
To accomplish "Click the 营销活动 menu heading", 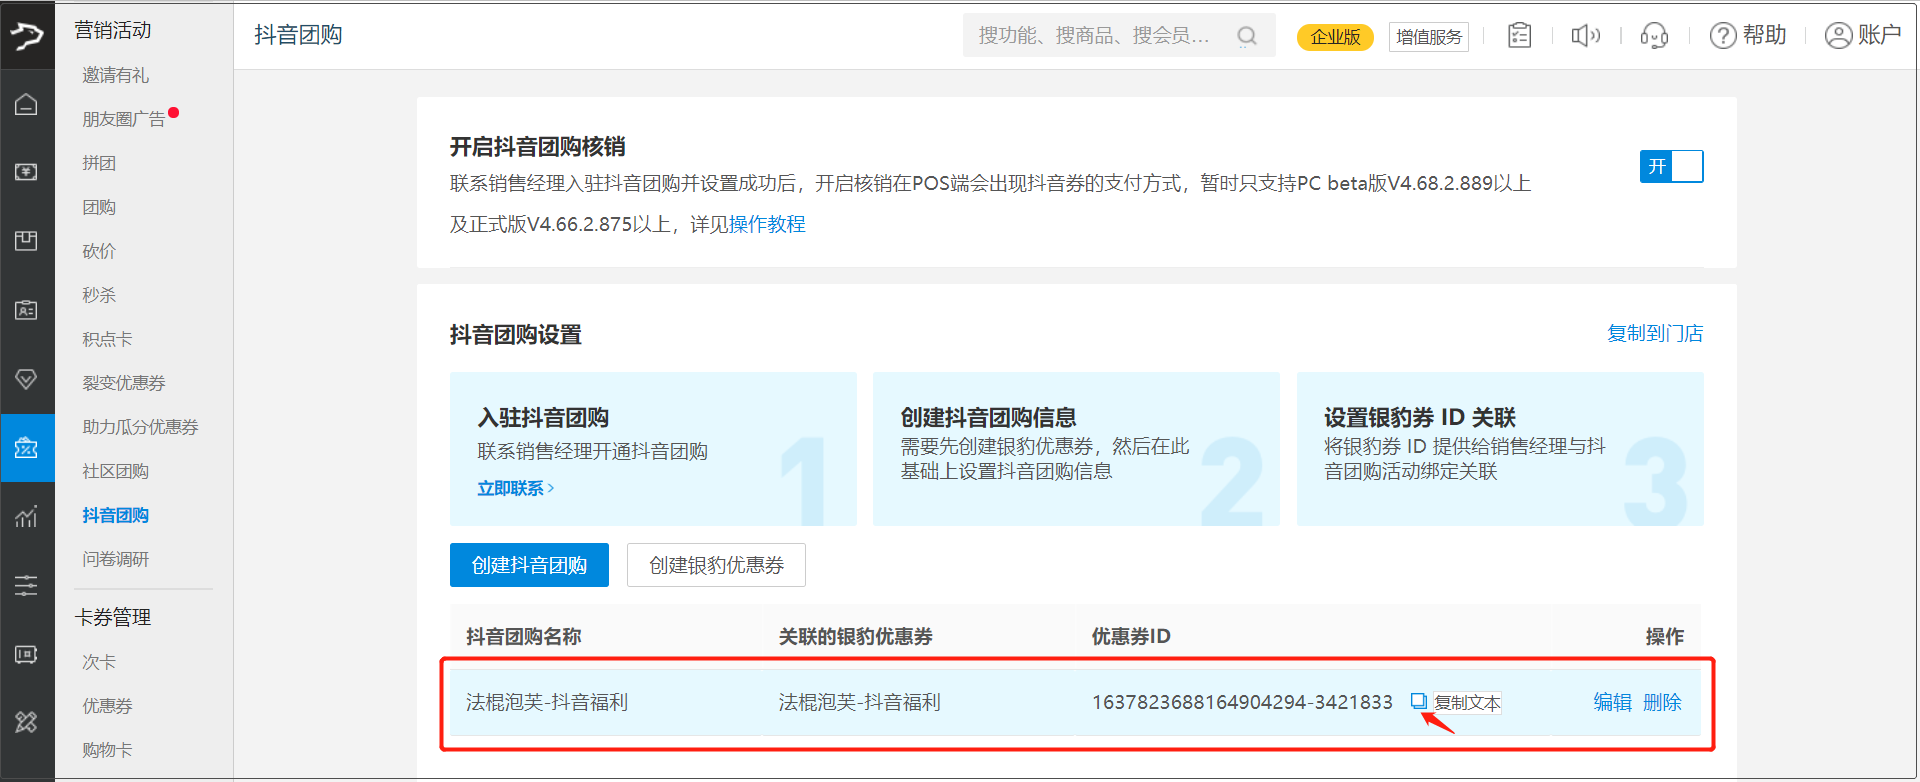I will (113, 30).
